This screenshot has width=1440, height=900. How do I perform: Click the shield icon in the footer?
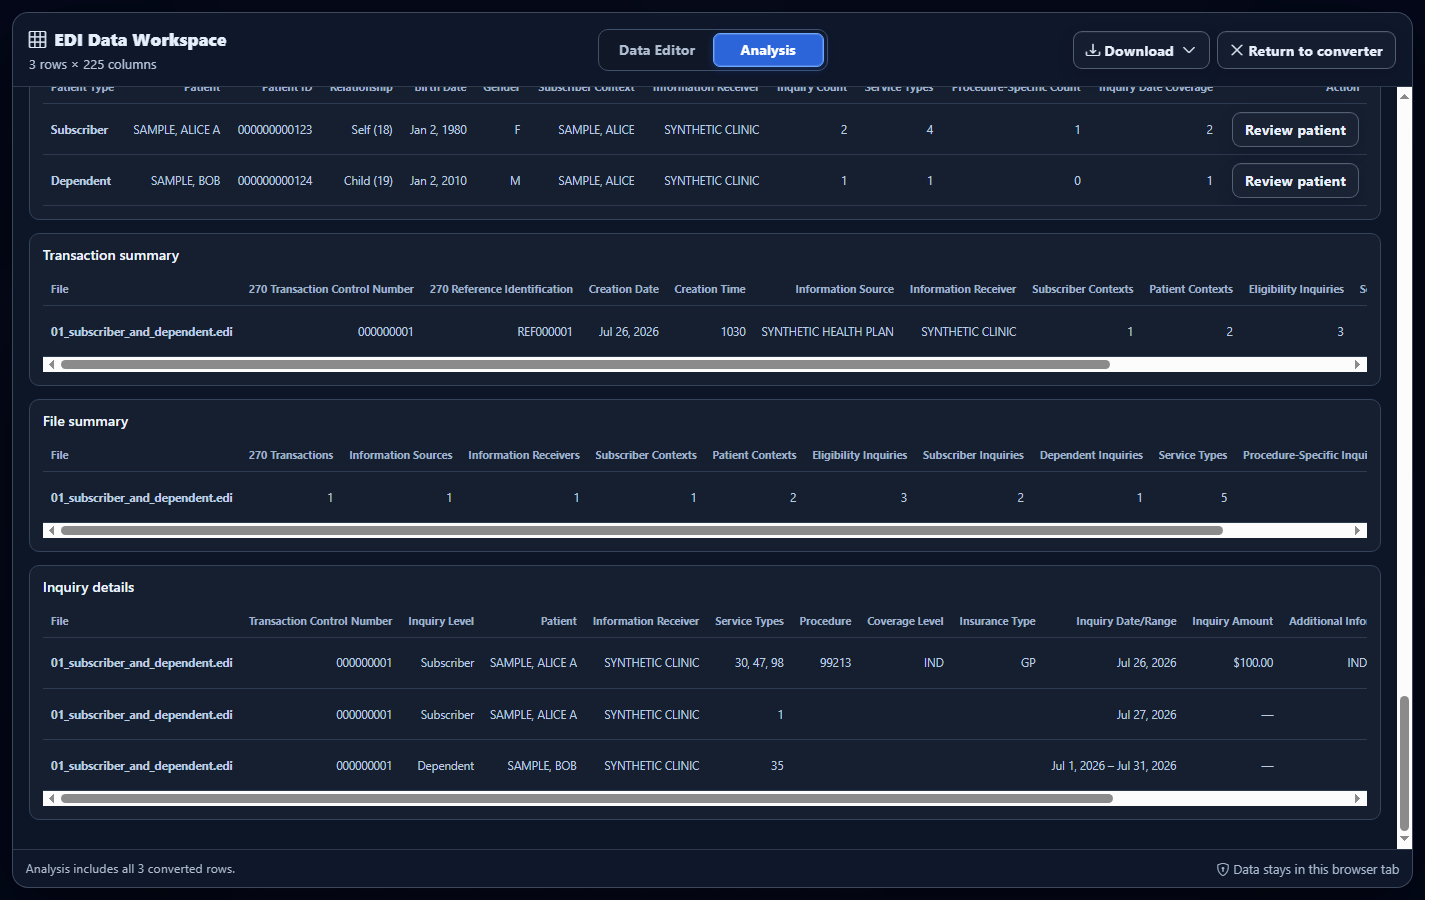(x=1222, y=869)
